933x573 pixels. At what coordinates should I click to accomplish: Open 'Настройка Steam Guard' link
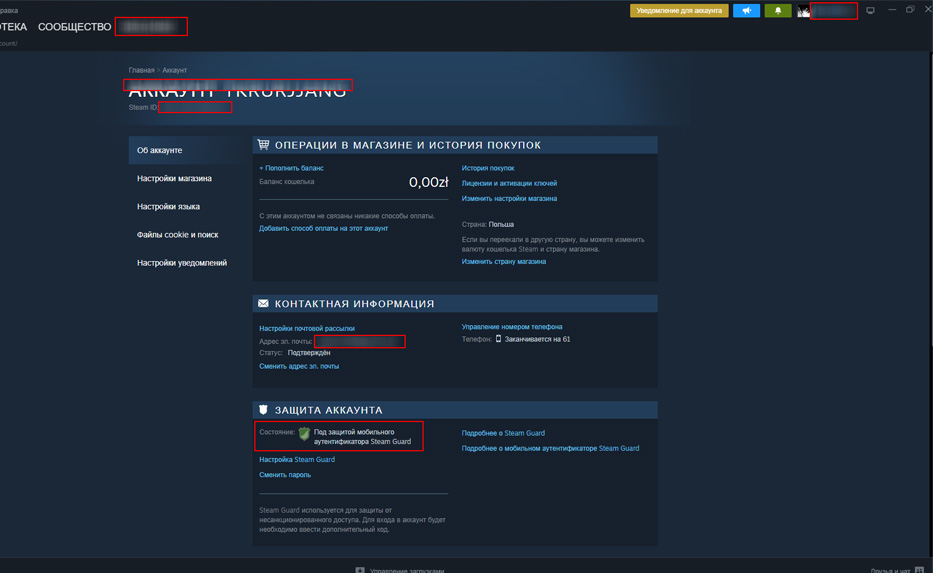[297, 460]
